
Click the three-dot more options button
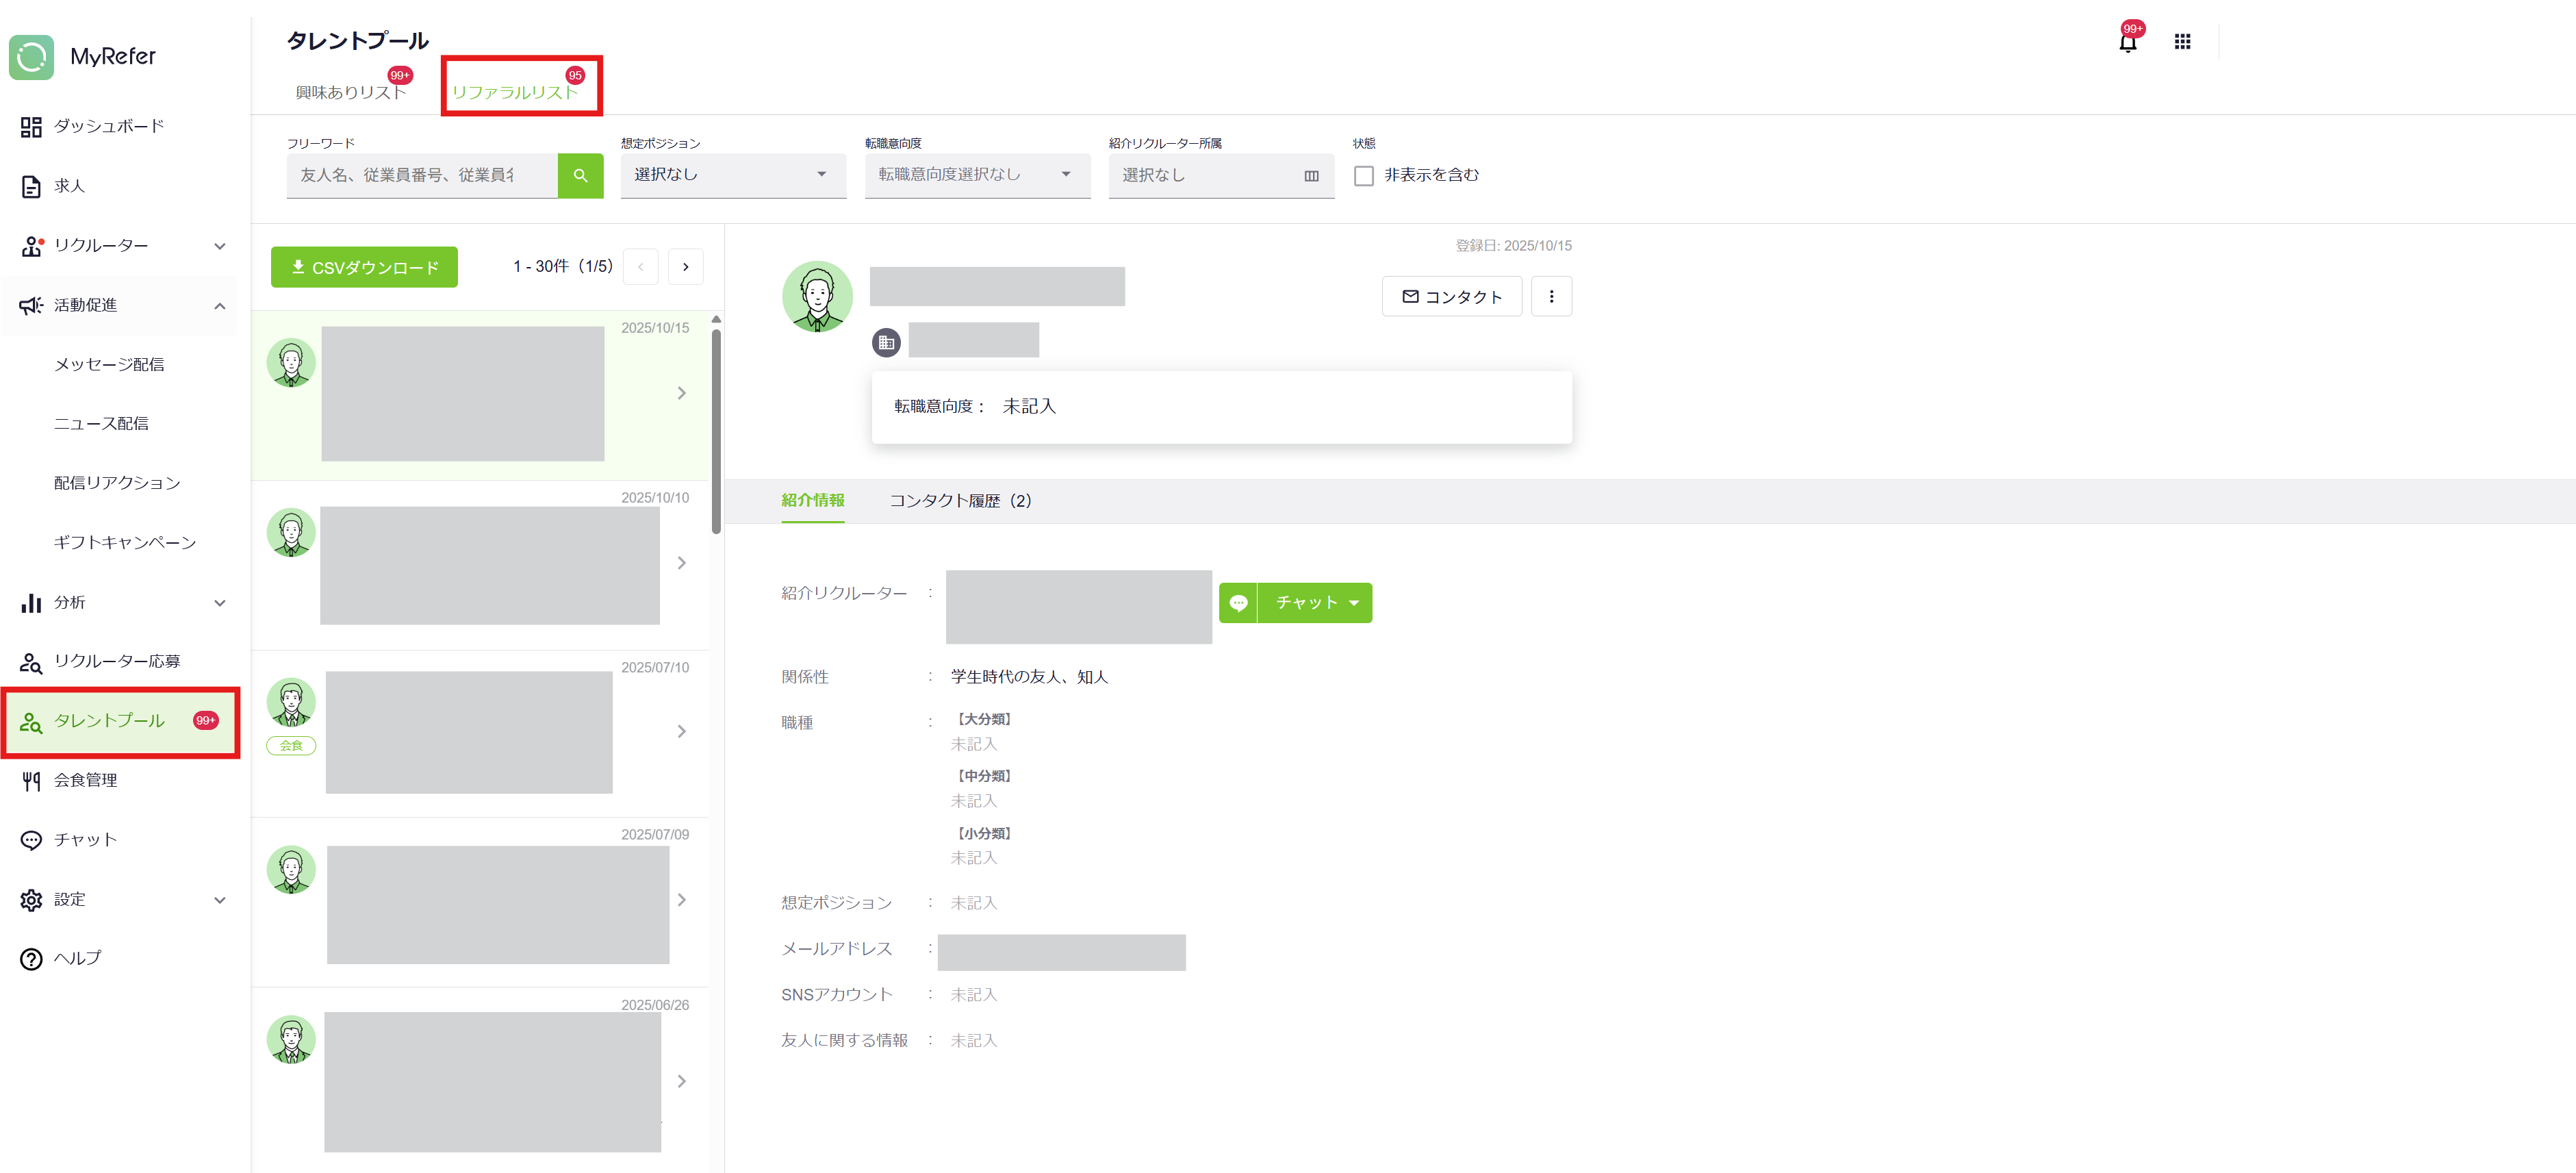pos(1551,296)
